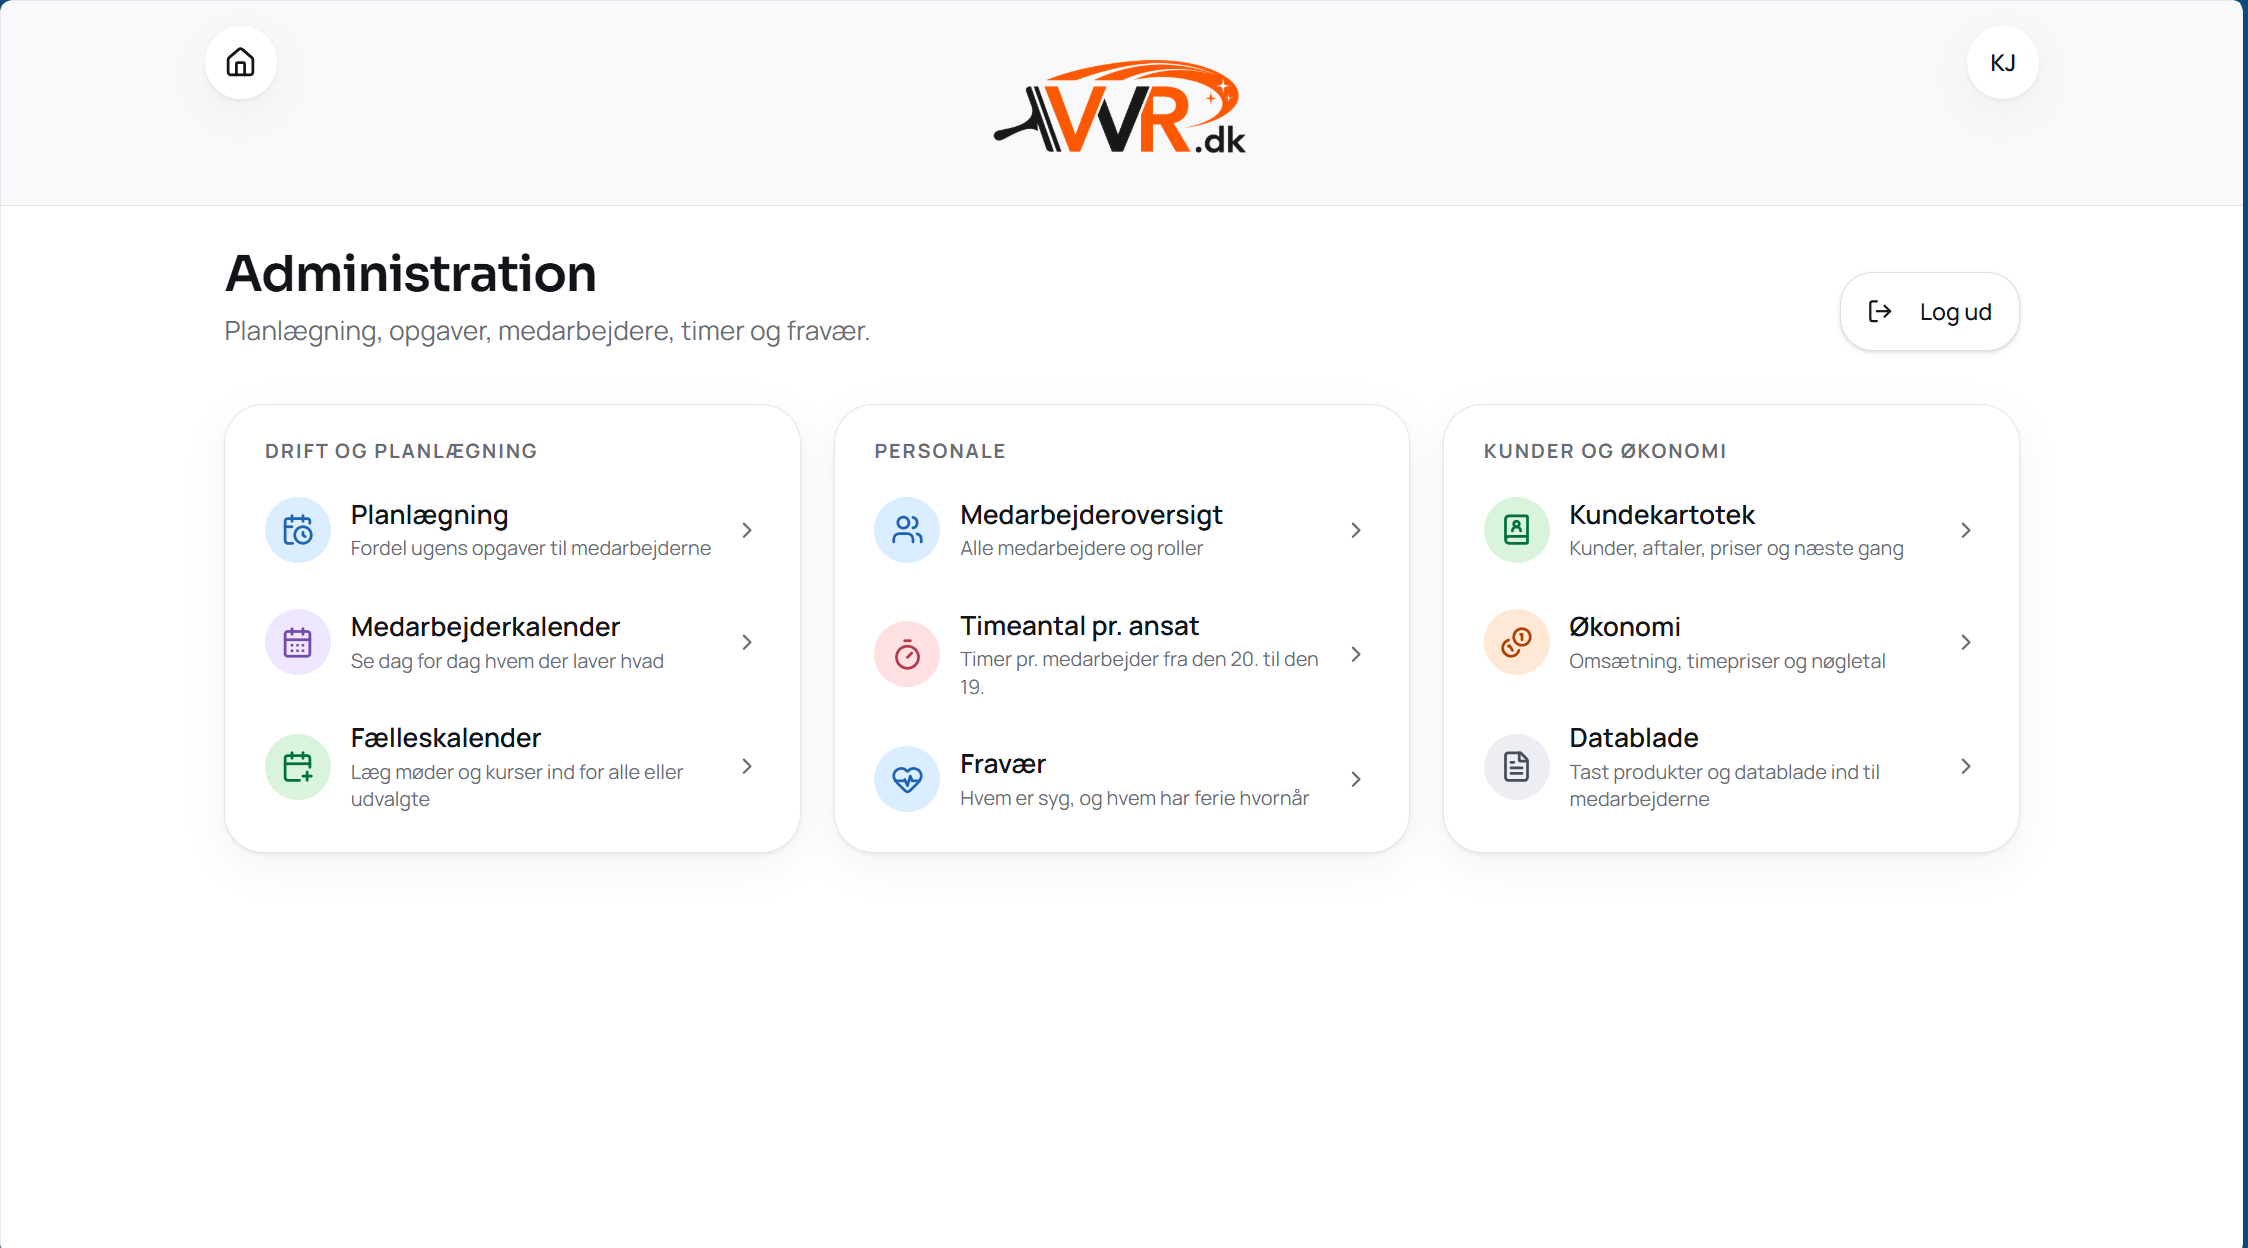Click the Kundekartotek contact book icon
Viewport: 2248px width, 1248px height.
coord(1516,530)
